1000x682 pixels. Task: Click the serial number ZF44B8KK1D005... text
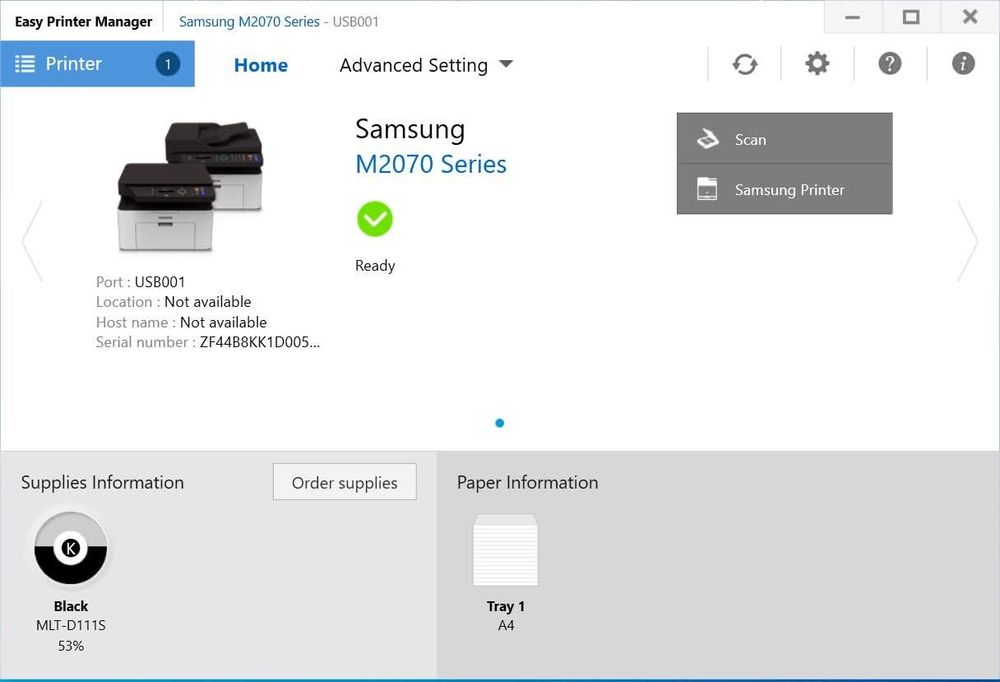click(260, 342)
